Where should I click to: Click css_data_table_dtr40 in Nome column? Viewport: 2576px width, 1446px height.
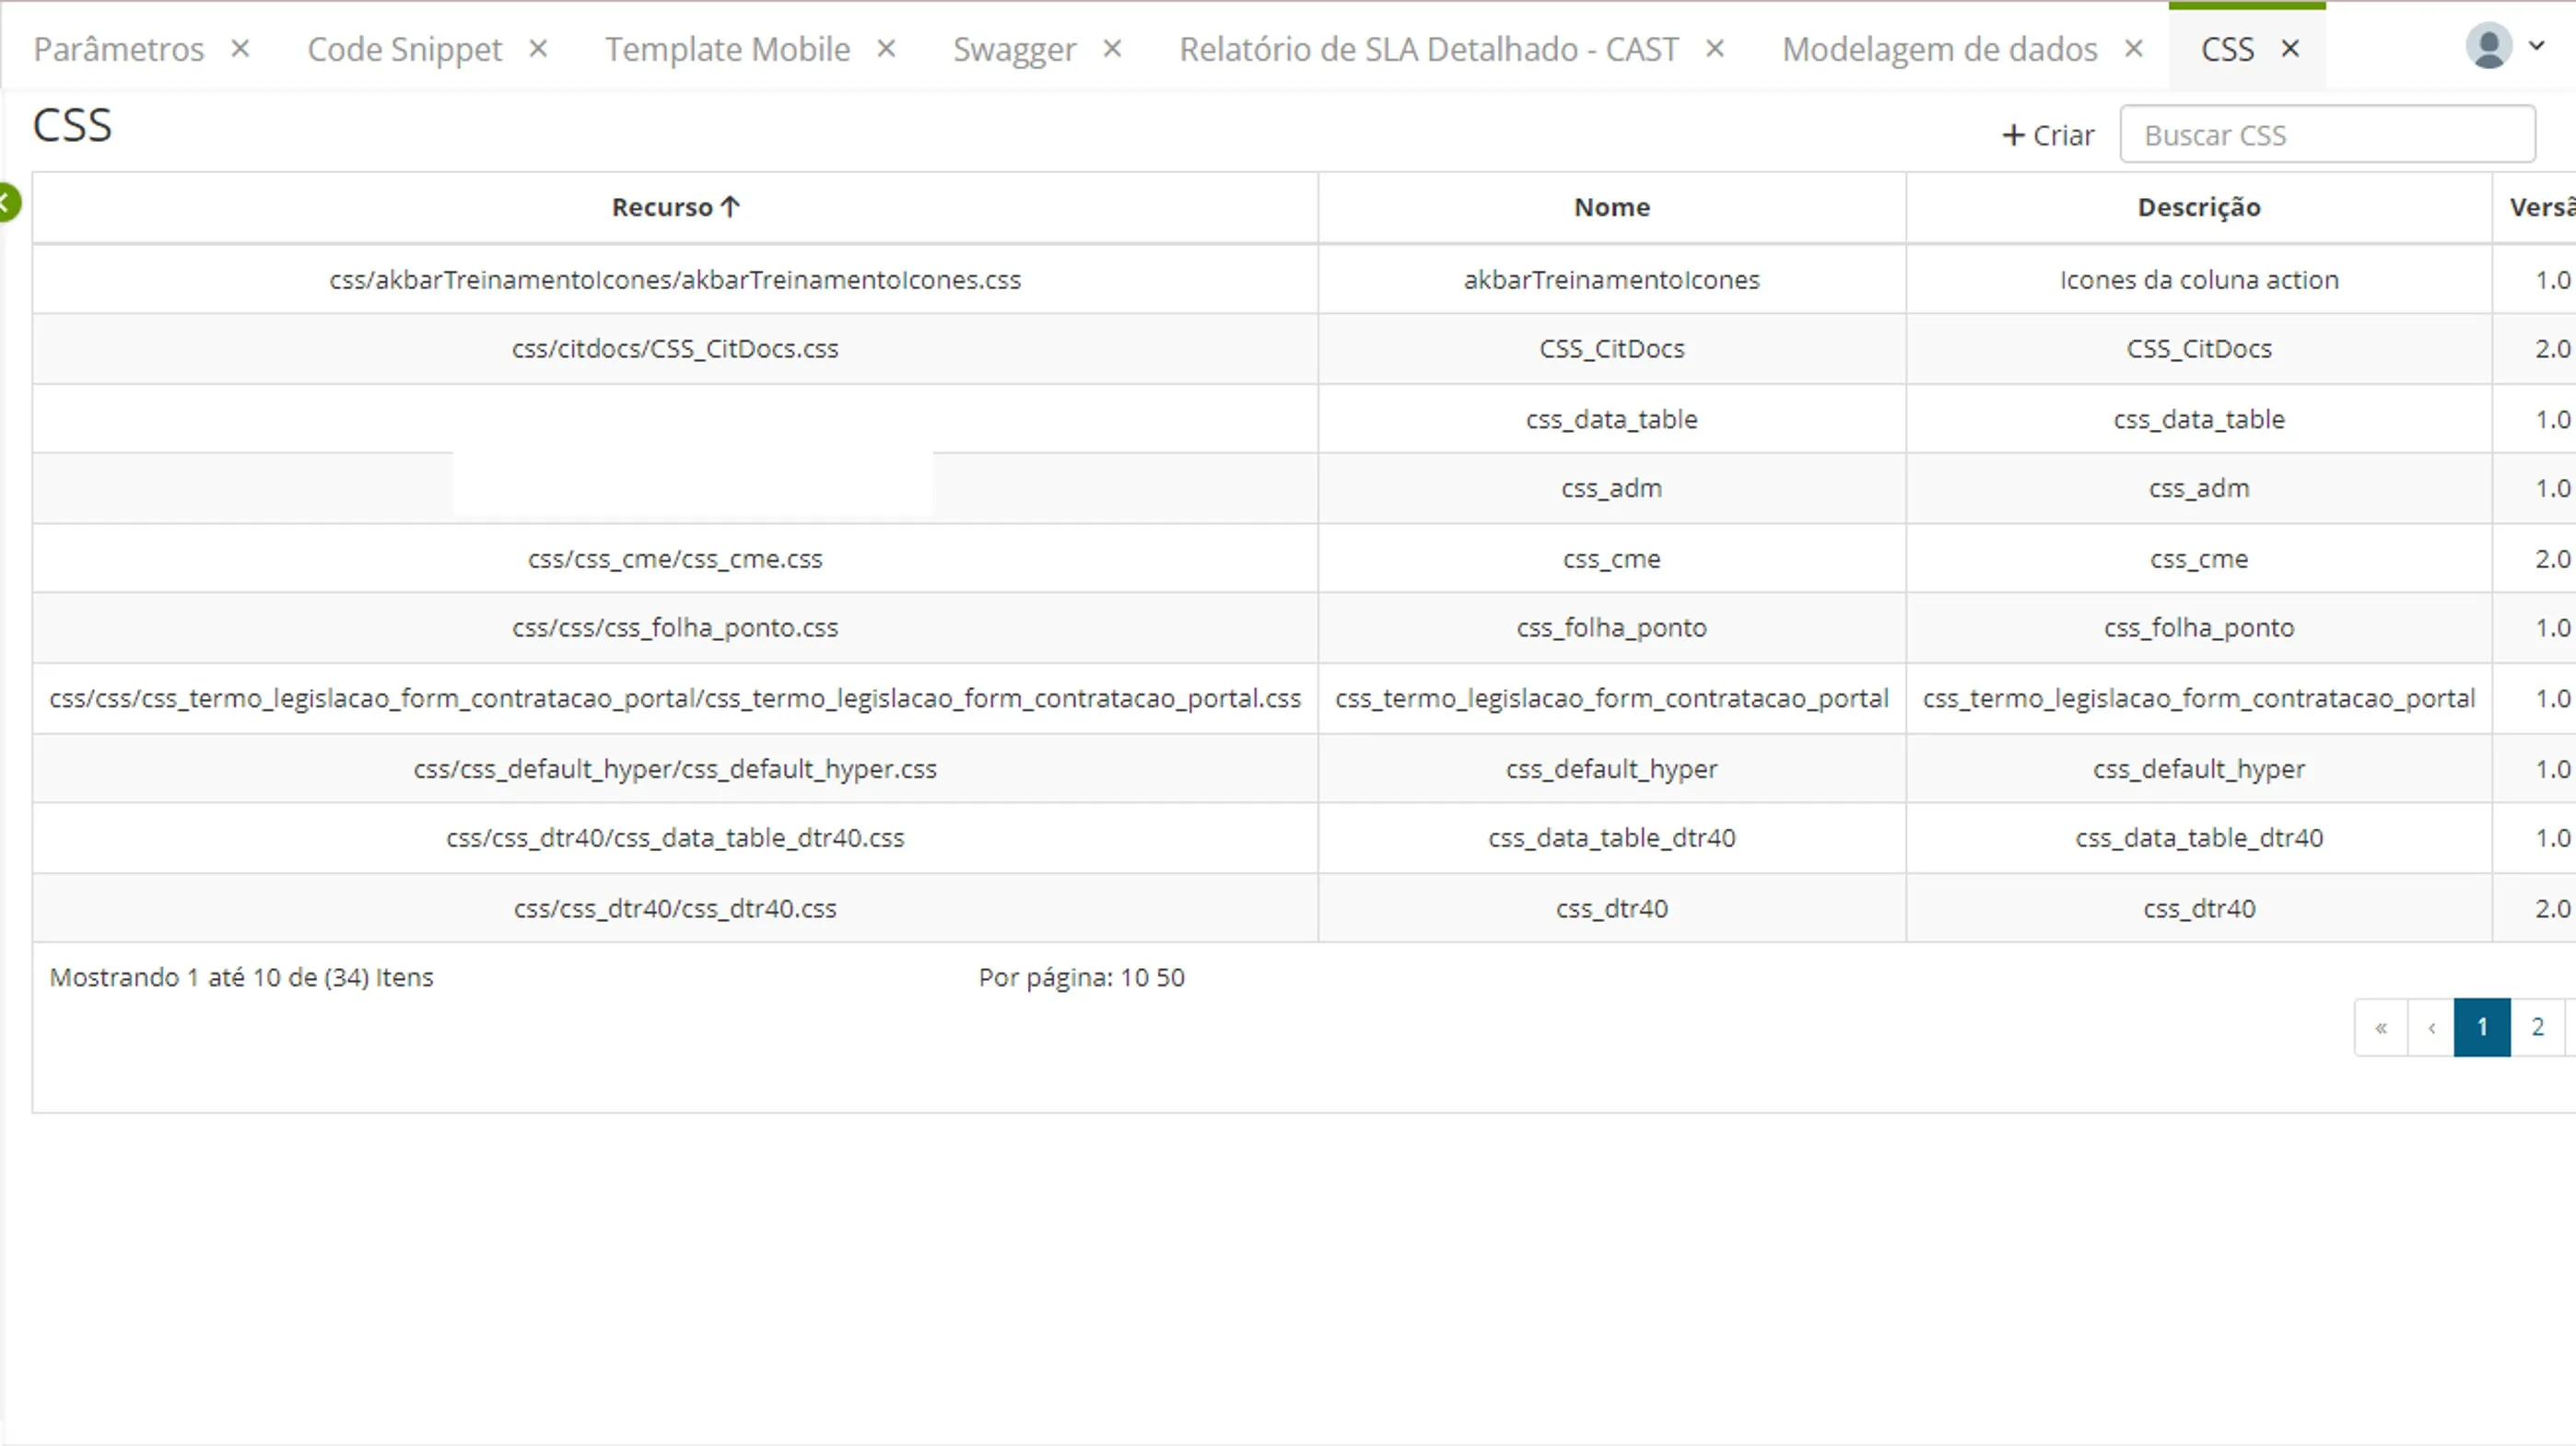click(x=1612, y=838)
